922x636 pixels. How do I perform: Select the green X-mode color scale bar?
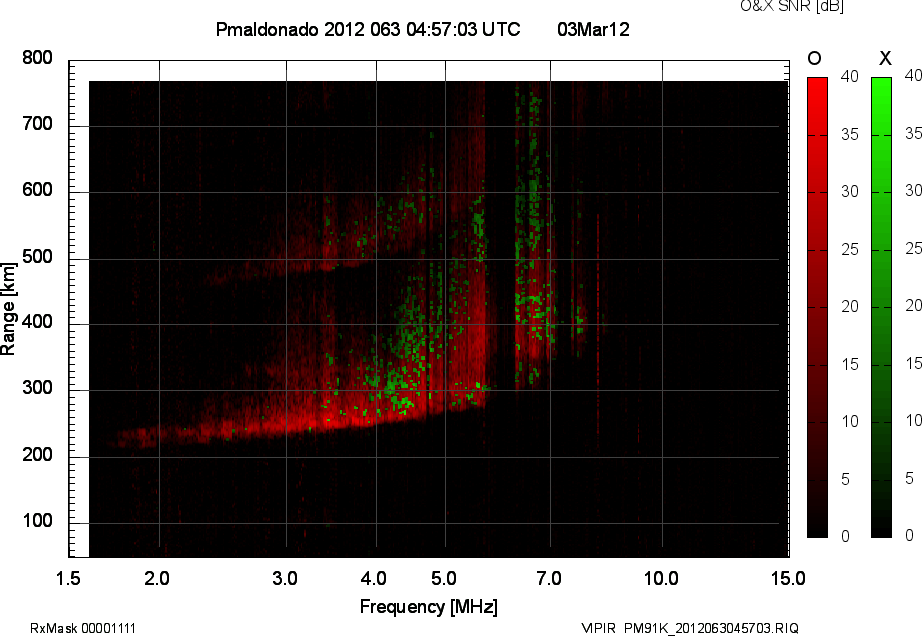point(881,307)
